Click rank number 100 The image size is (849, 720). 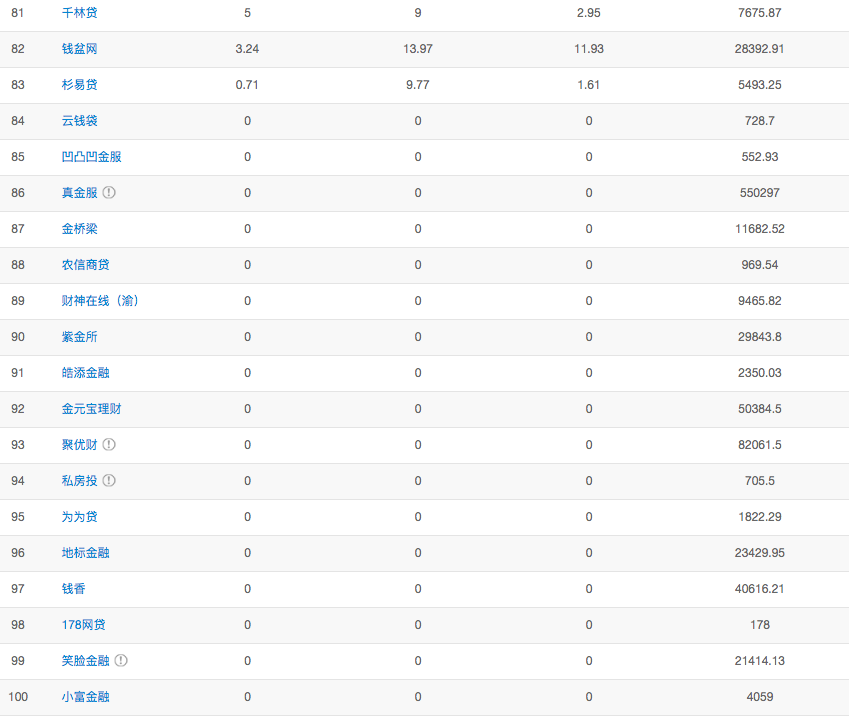point(18,697)
